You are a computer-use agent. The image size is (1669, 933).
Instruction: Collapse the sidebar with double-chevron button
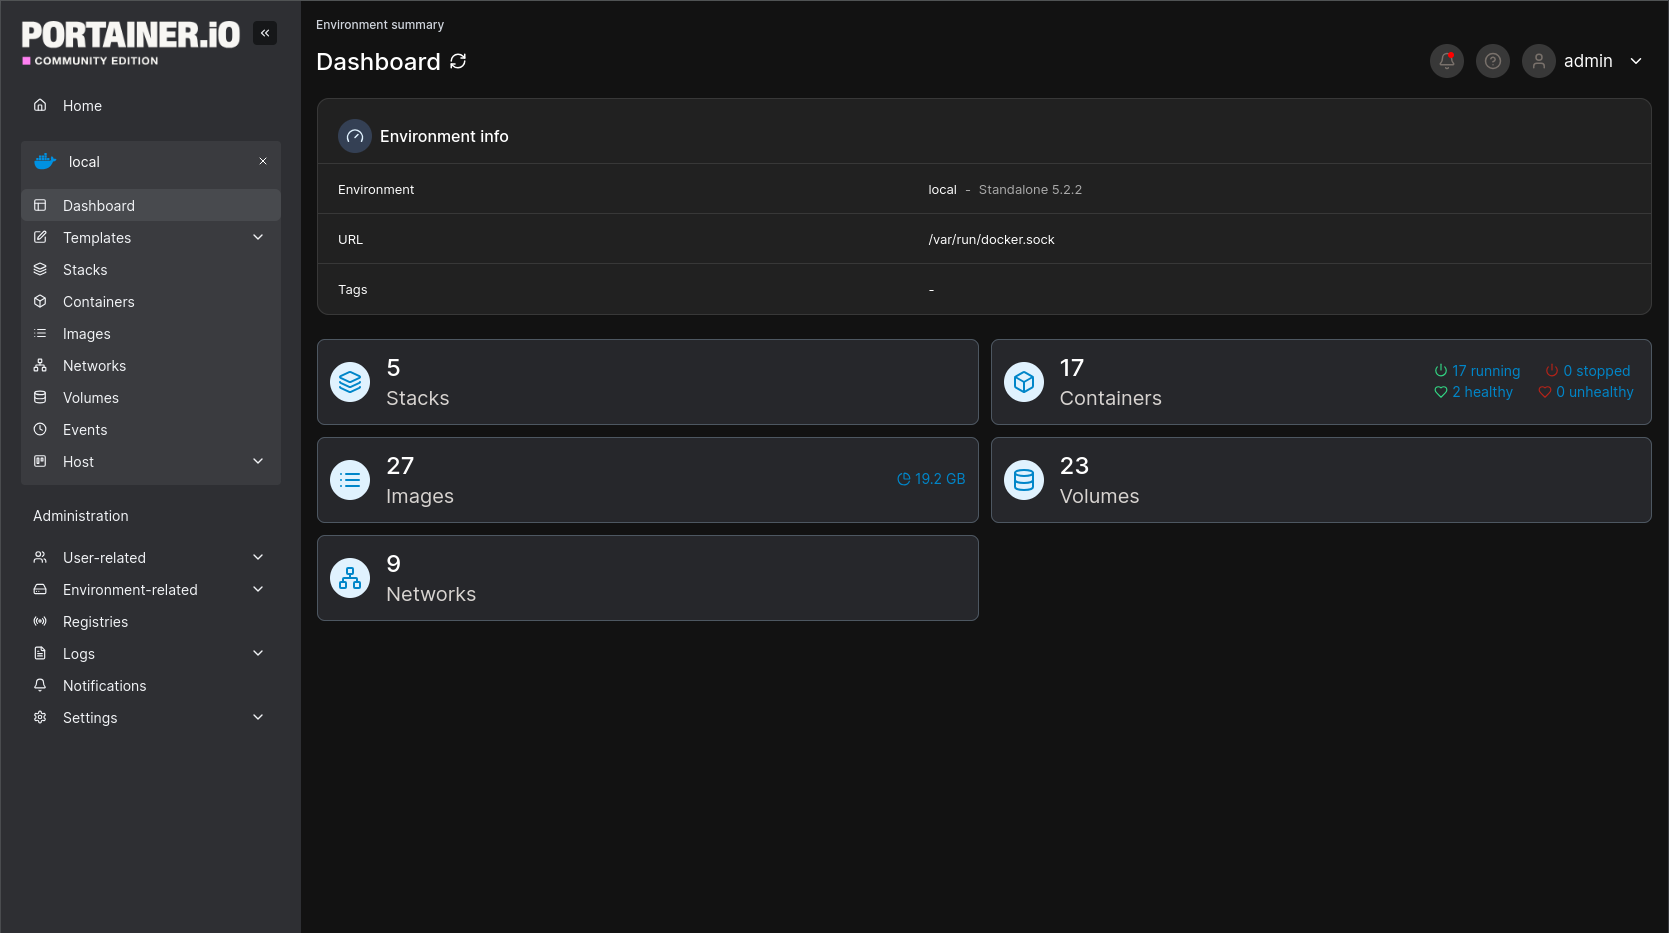point(265,33)
